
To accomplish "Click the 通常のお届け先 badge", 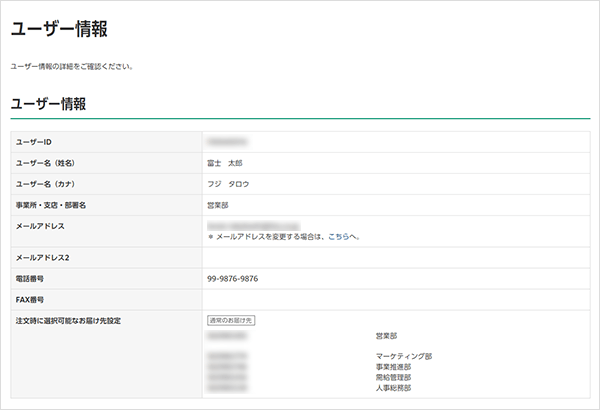I will 231,320.
